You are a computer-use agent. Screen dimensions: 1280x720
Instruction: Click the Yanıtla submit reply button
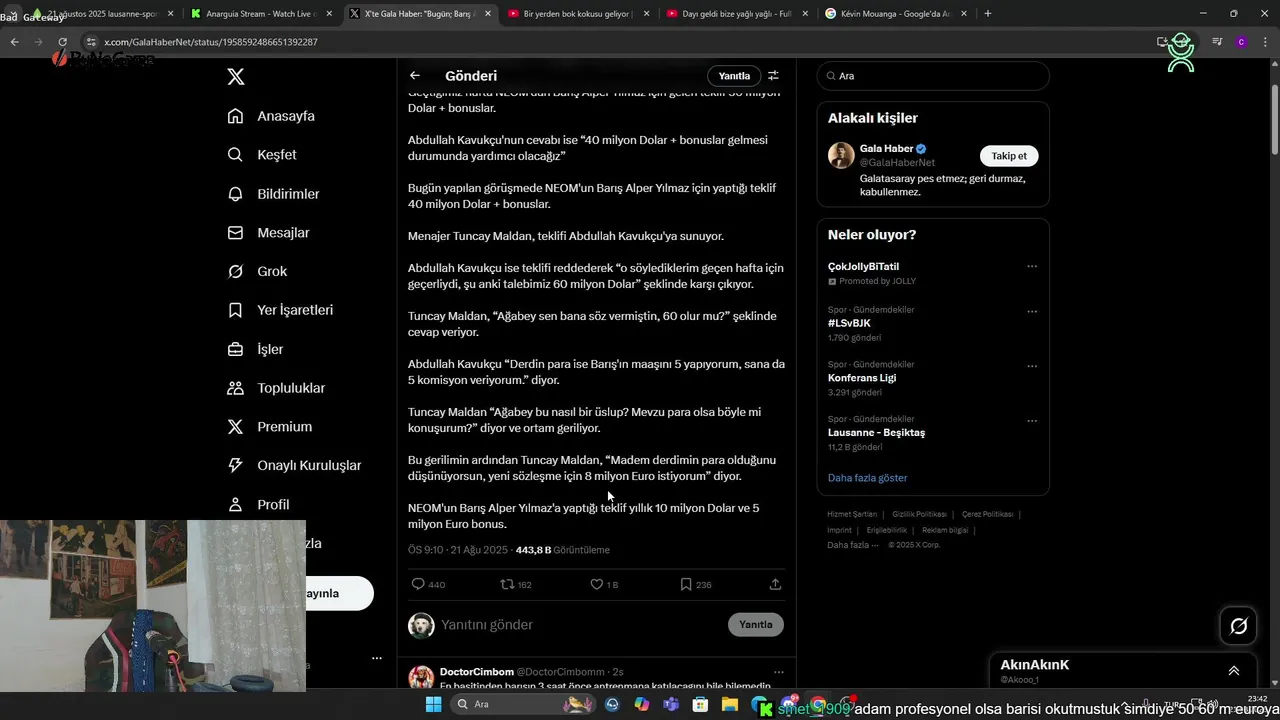[756, 625]
